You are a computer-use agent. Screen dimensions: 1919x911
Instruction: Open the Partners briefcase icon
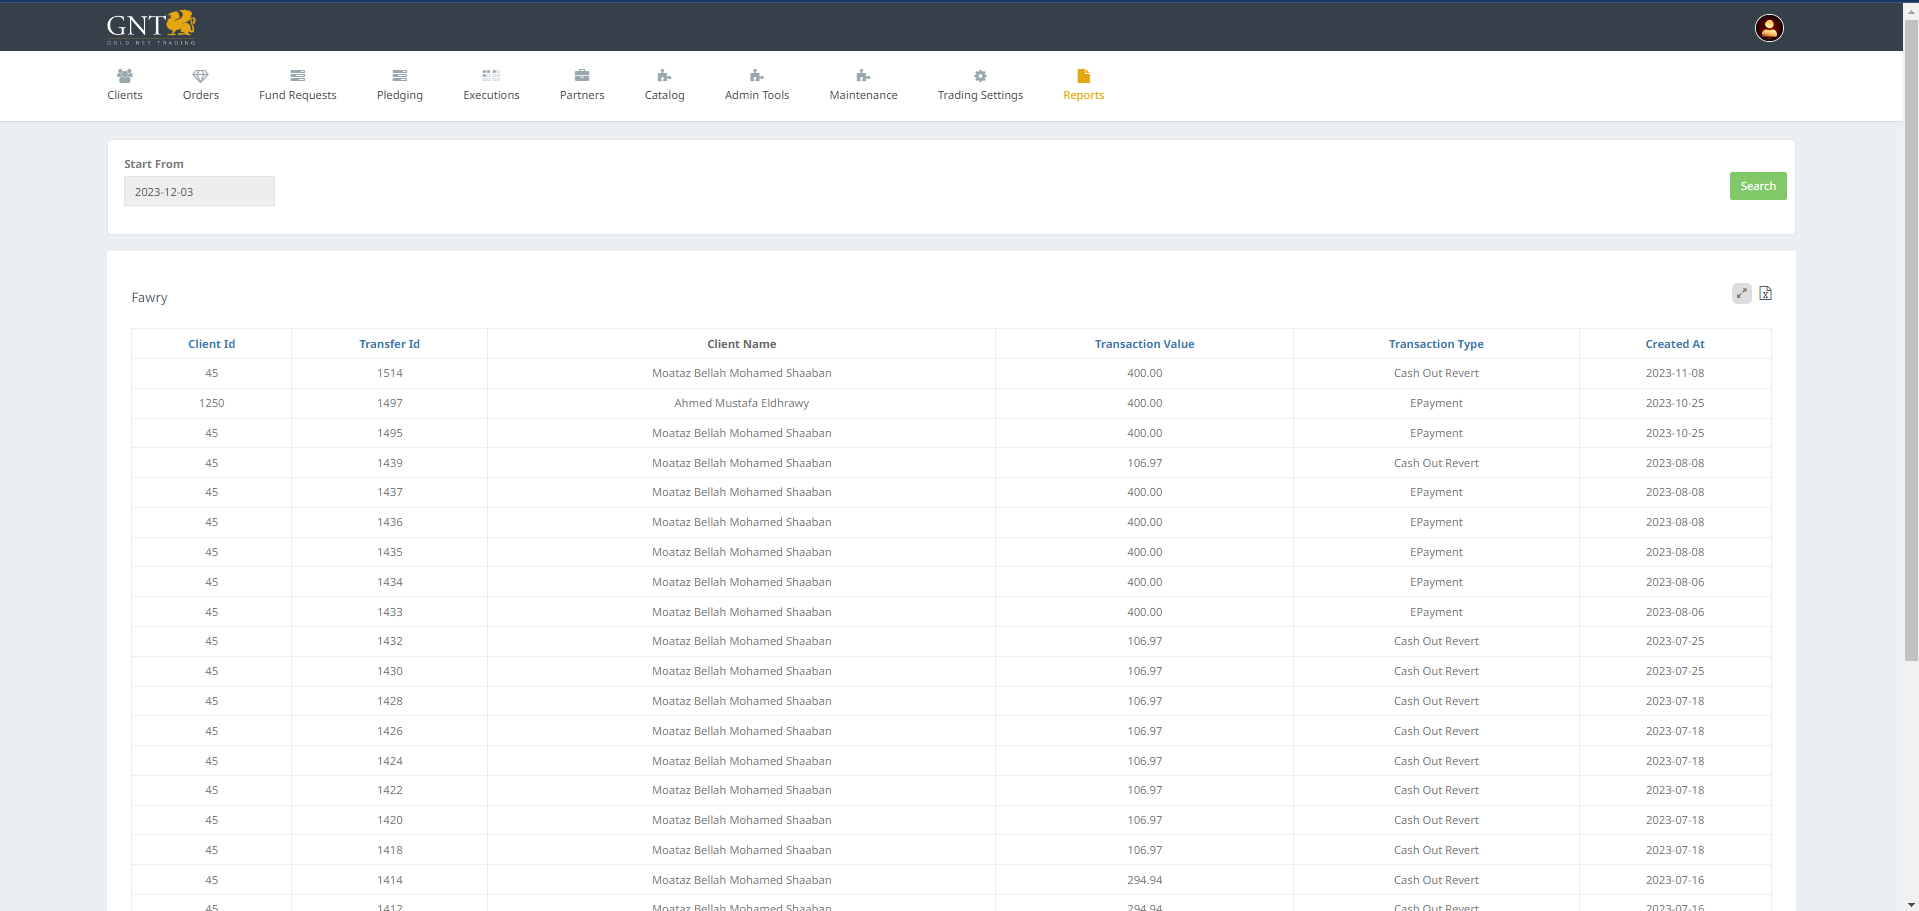click(582, 76)
